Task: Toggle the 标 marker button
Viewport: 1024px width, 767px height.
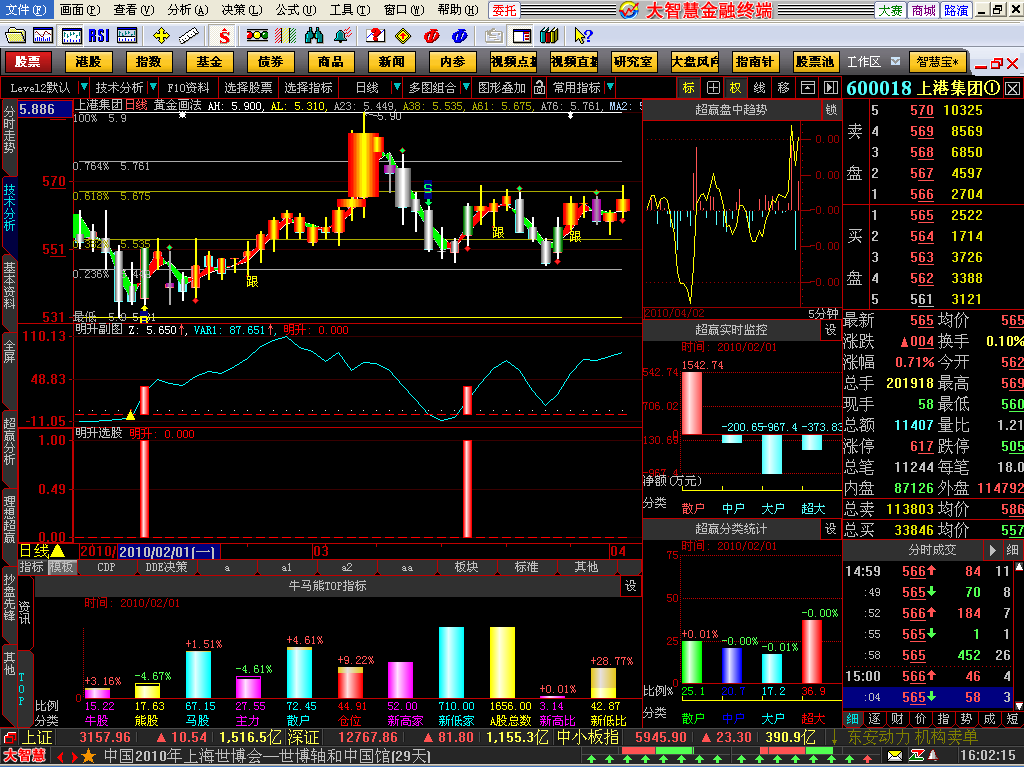Action: (x=689, y=87)
